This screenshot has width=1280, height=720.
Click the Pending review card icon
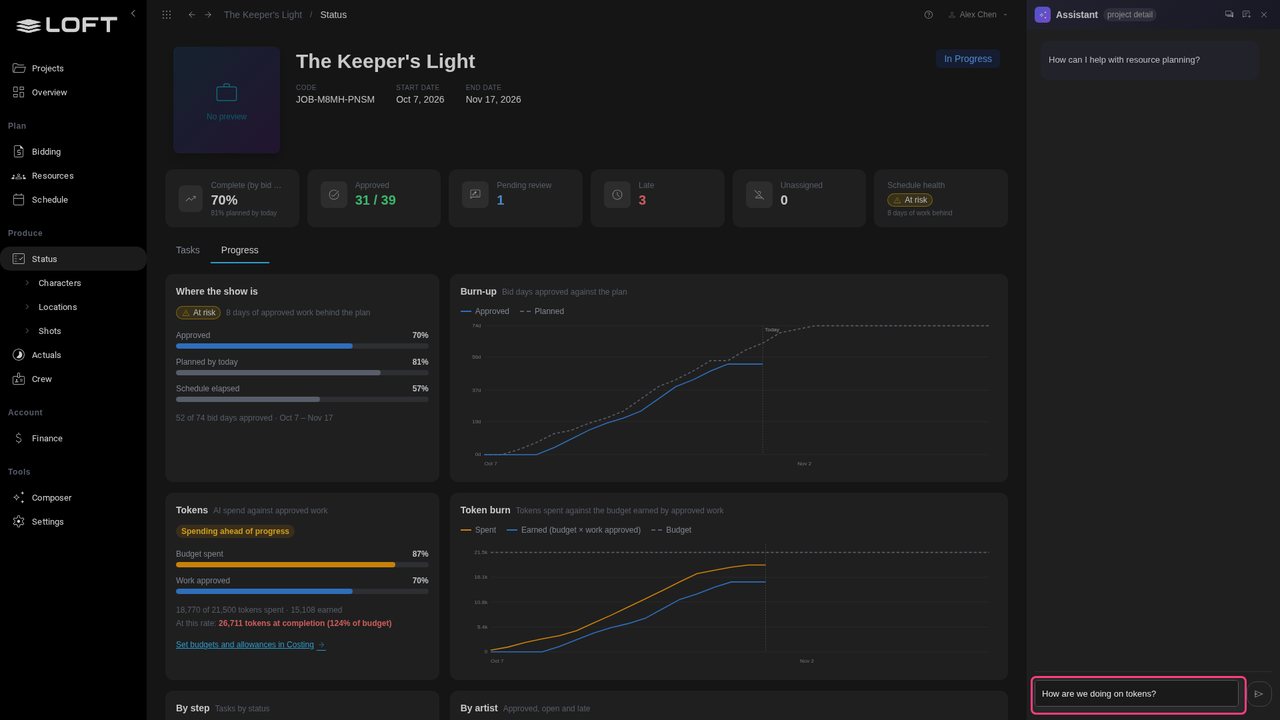475,195
